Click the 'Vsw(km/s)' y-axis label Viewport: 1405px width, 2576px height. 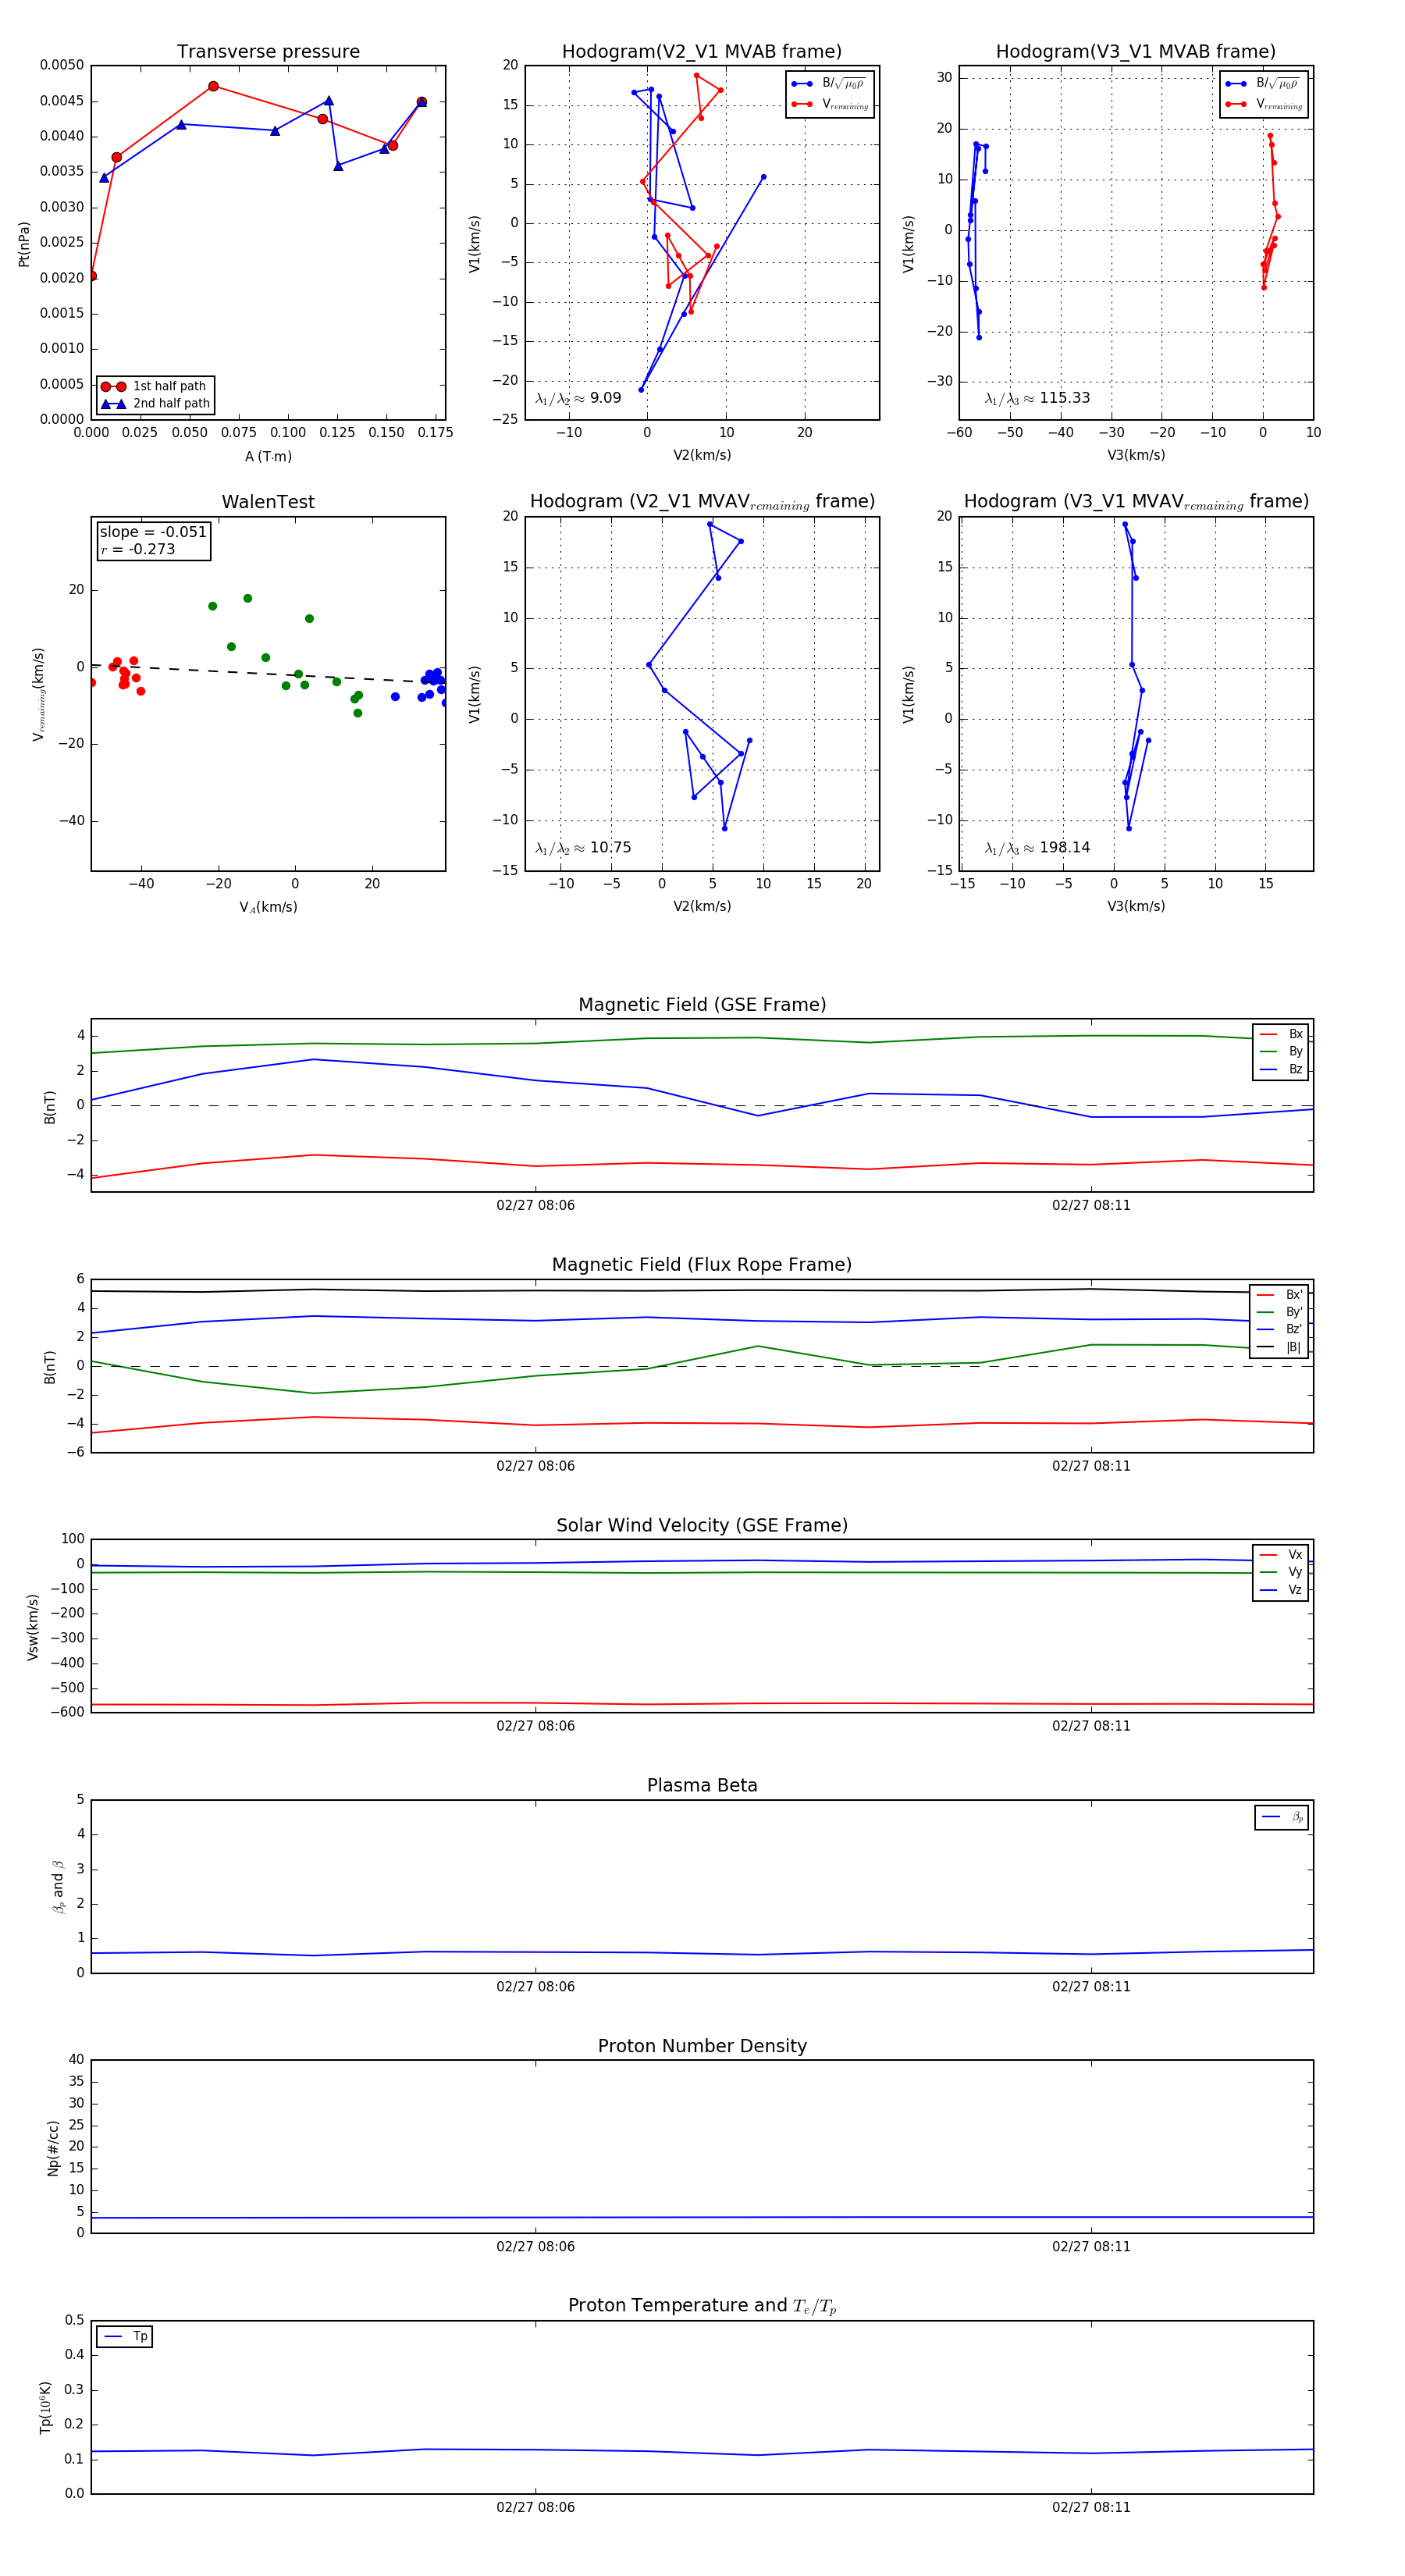pos(33,1628)
